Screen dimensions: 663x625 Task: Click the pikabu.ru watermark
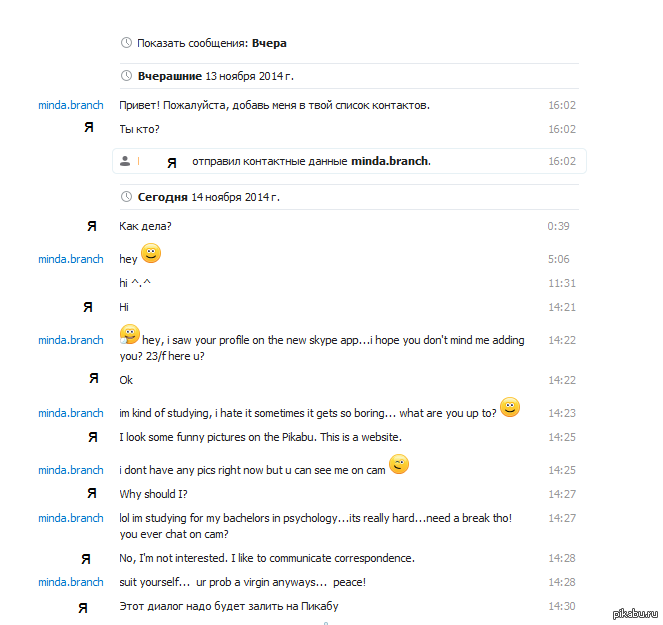click(x=634, y=612)
